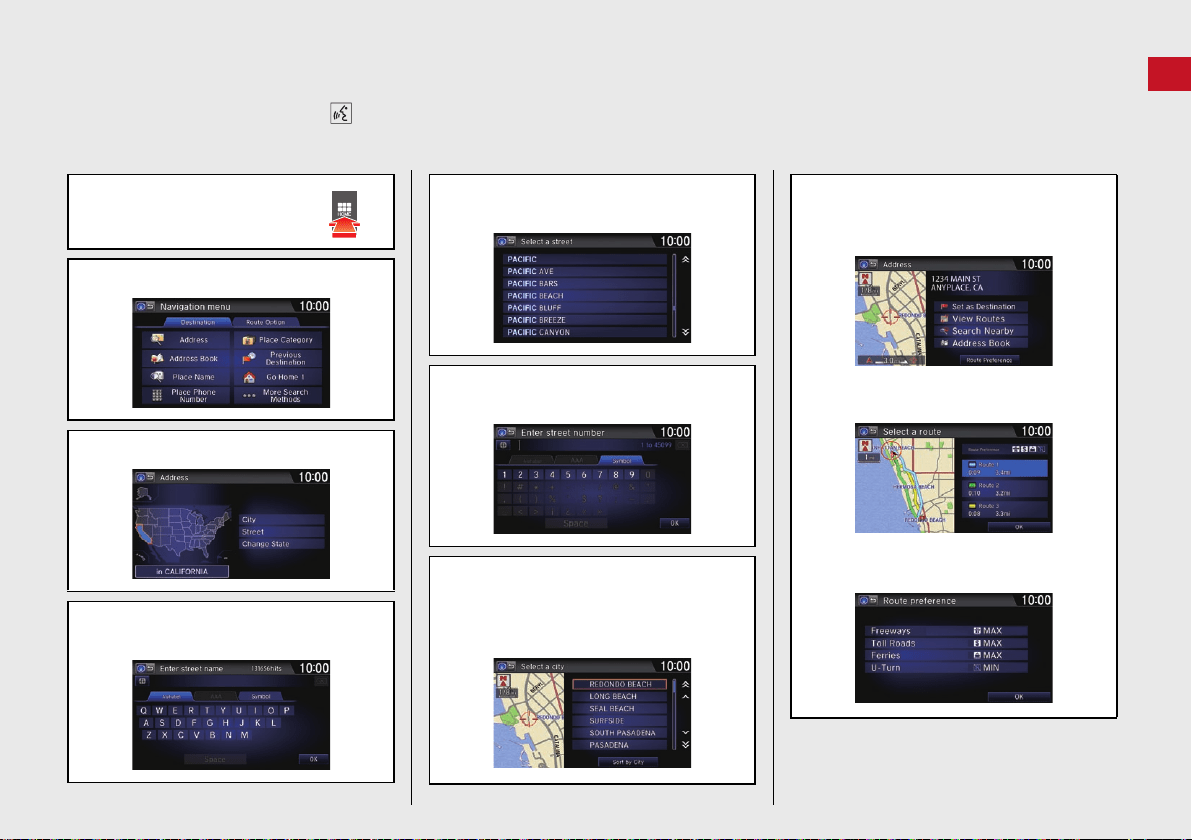Open More Search Methods option

[x=278, y=395]
